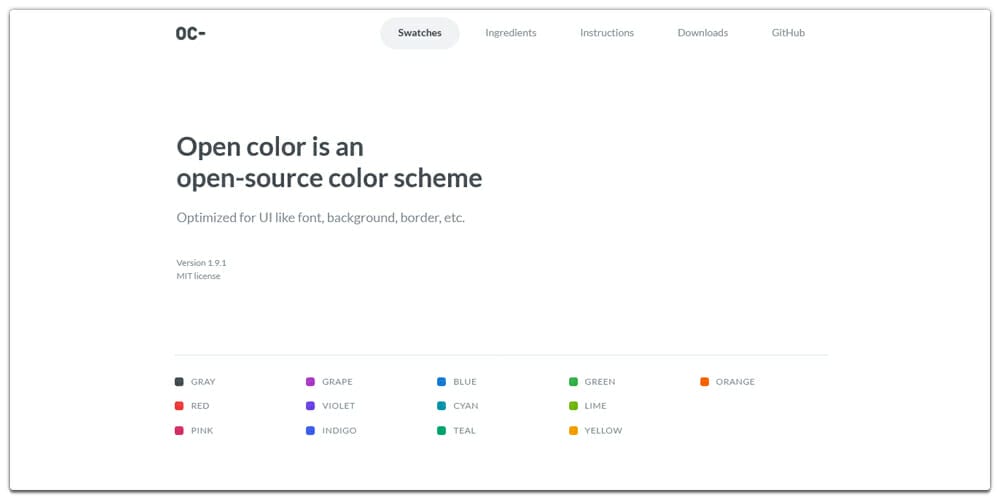The width and height of the screenshot is (1000, 500).
Task: Go to the Instructions section
Action: click(607, 33)
